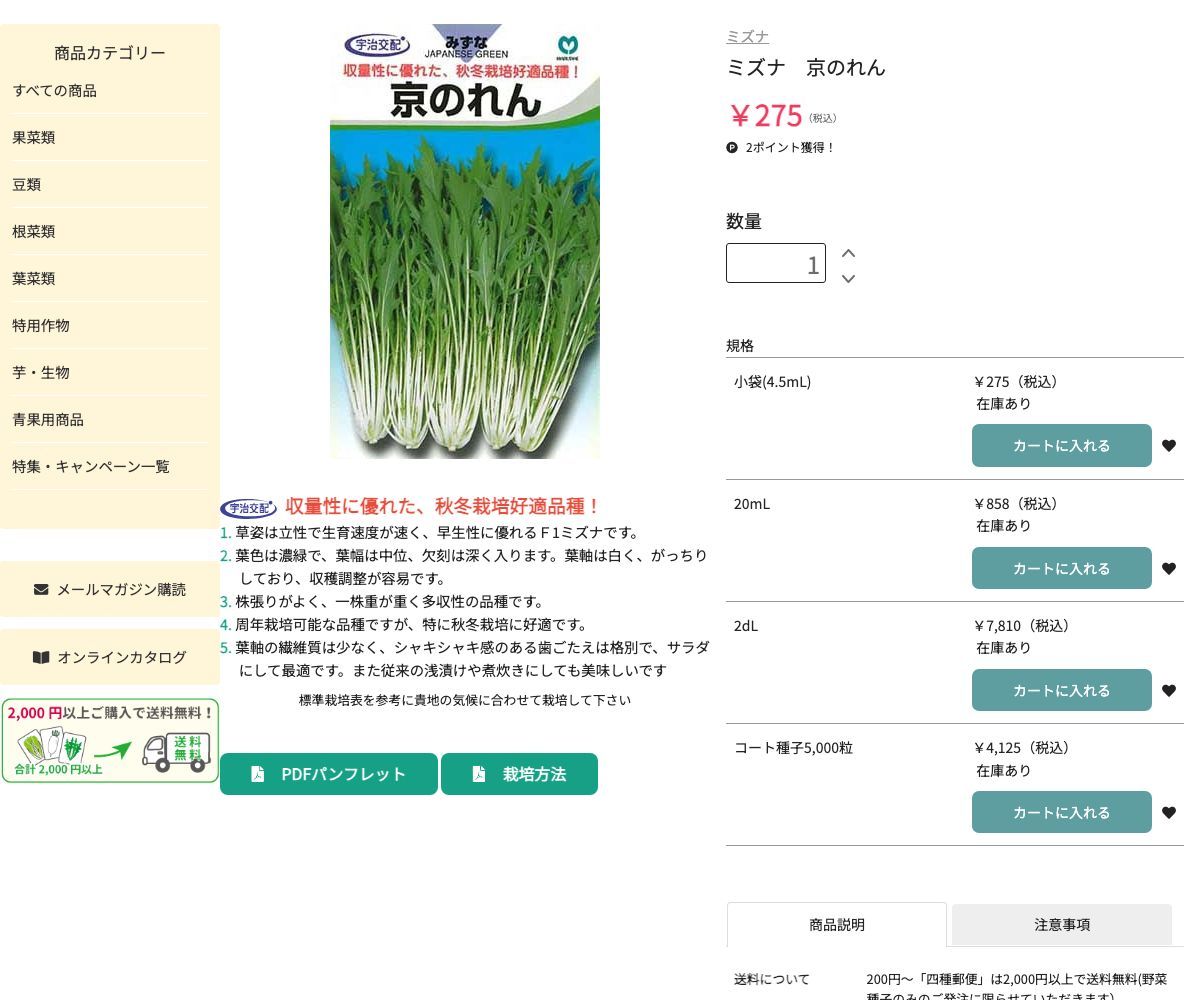Favorite the 小袋(4.5mL) option with heart icon
The height and width of the screenshot is (1000, 1200).
[x=1168, y=446]
